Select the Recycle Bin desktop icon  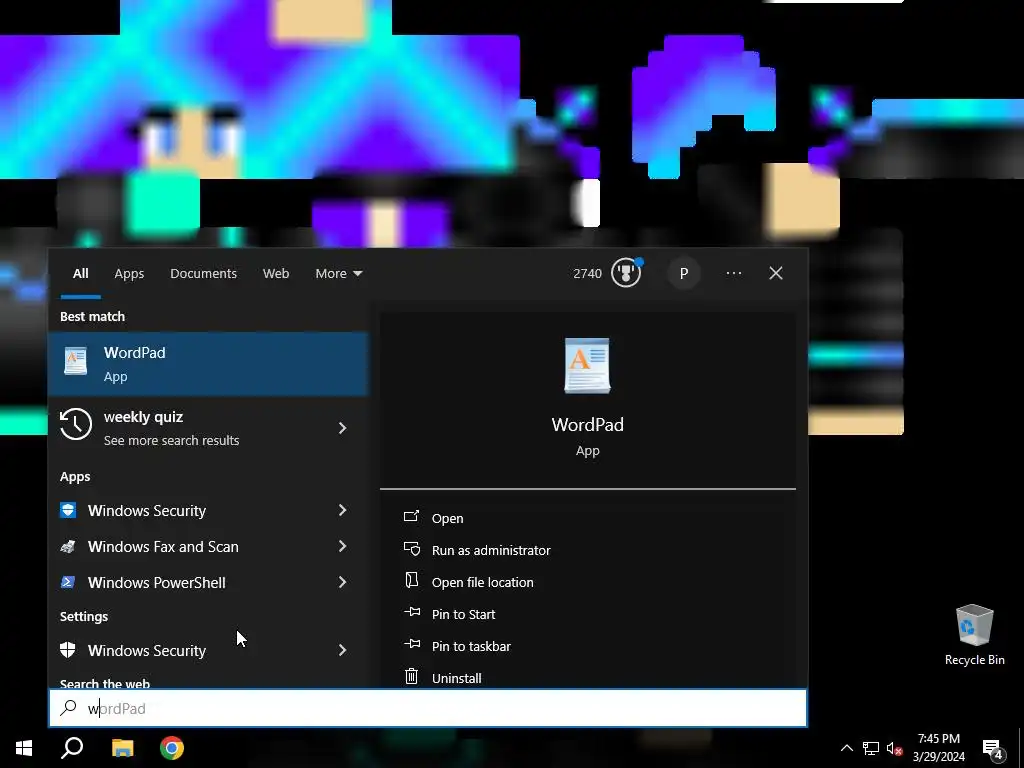click(974, 635)
